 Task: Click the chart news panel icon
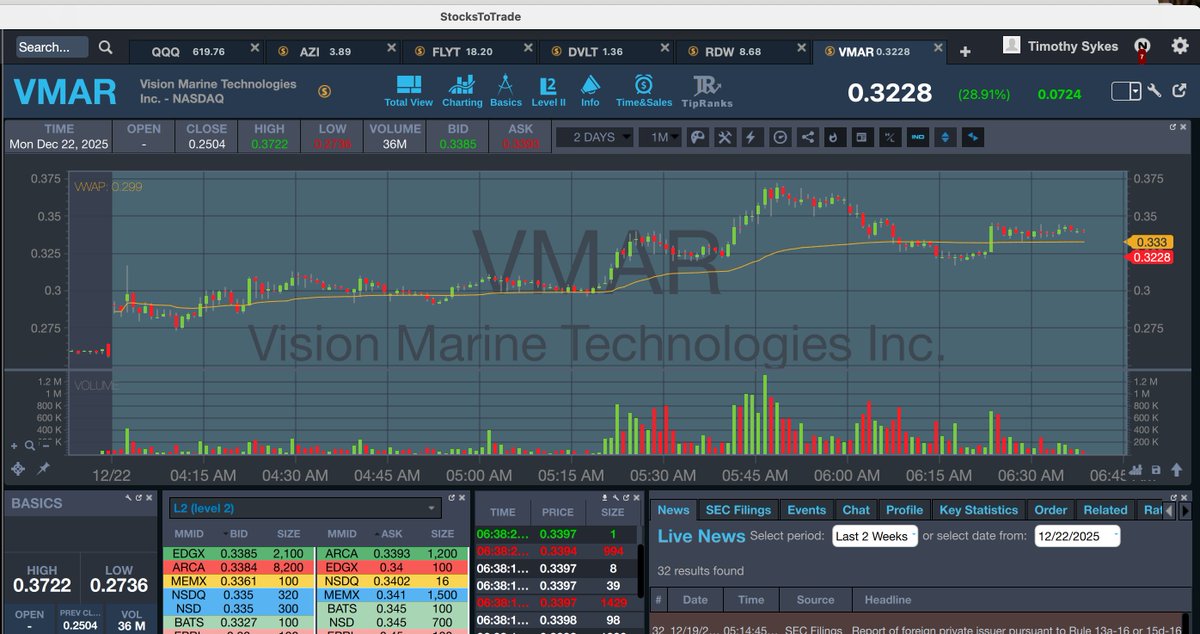pos(862,137)
